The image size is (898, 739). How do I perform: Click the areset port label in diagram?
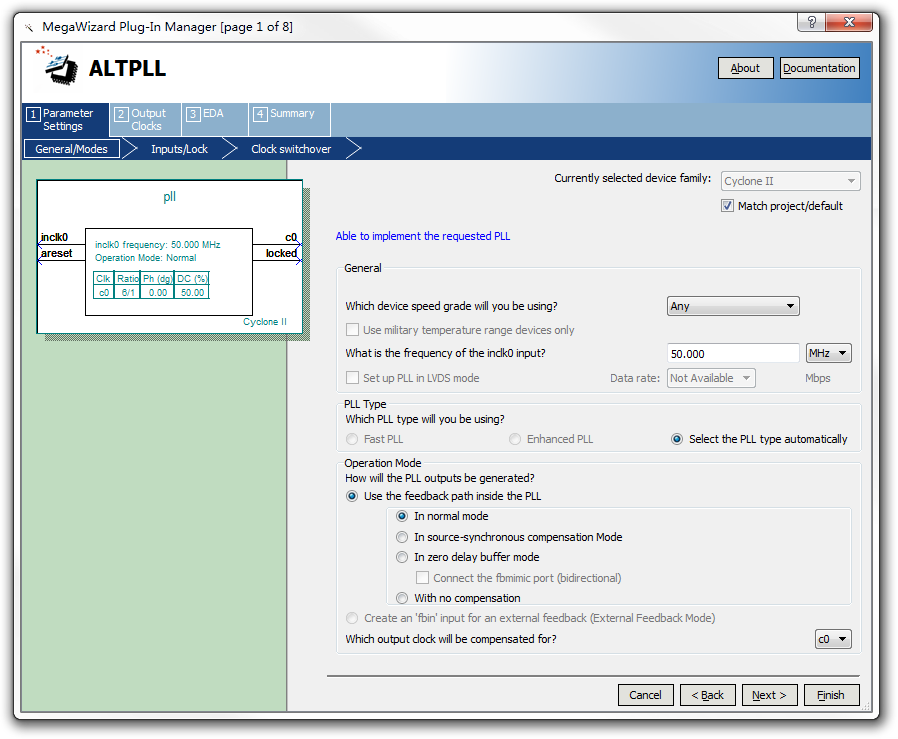pyautogui.click(x=56, y=253)
